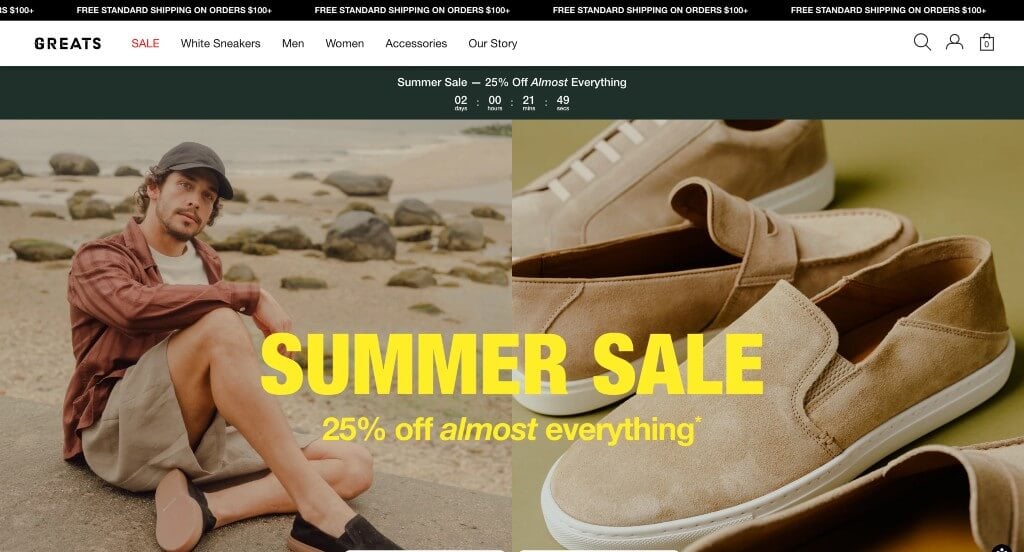This screenshot has width=1024, height=552.
Task: Open the suede slip-on shoes hero image
Action: [x=768, y=335]
